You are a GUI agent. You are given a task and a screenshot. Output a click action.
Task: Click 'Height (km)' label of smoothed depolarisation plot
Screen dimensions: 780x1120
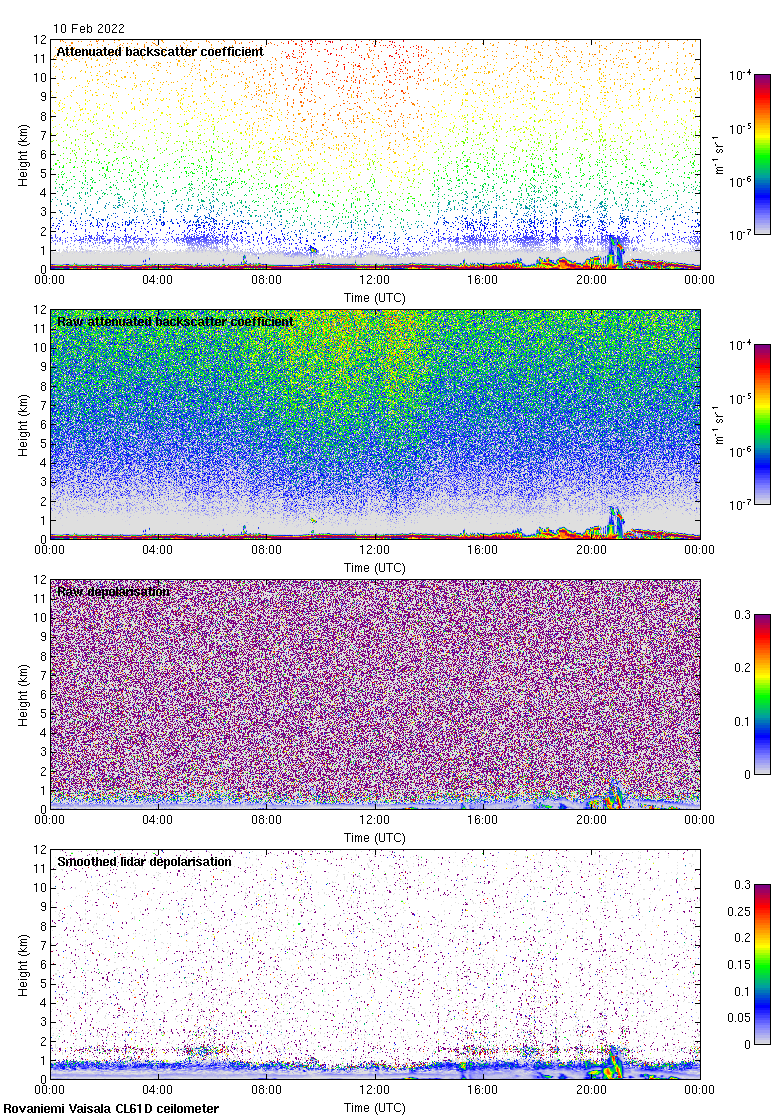(24, 965)
